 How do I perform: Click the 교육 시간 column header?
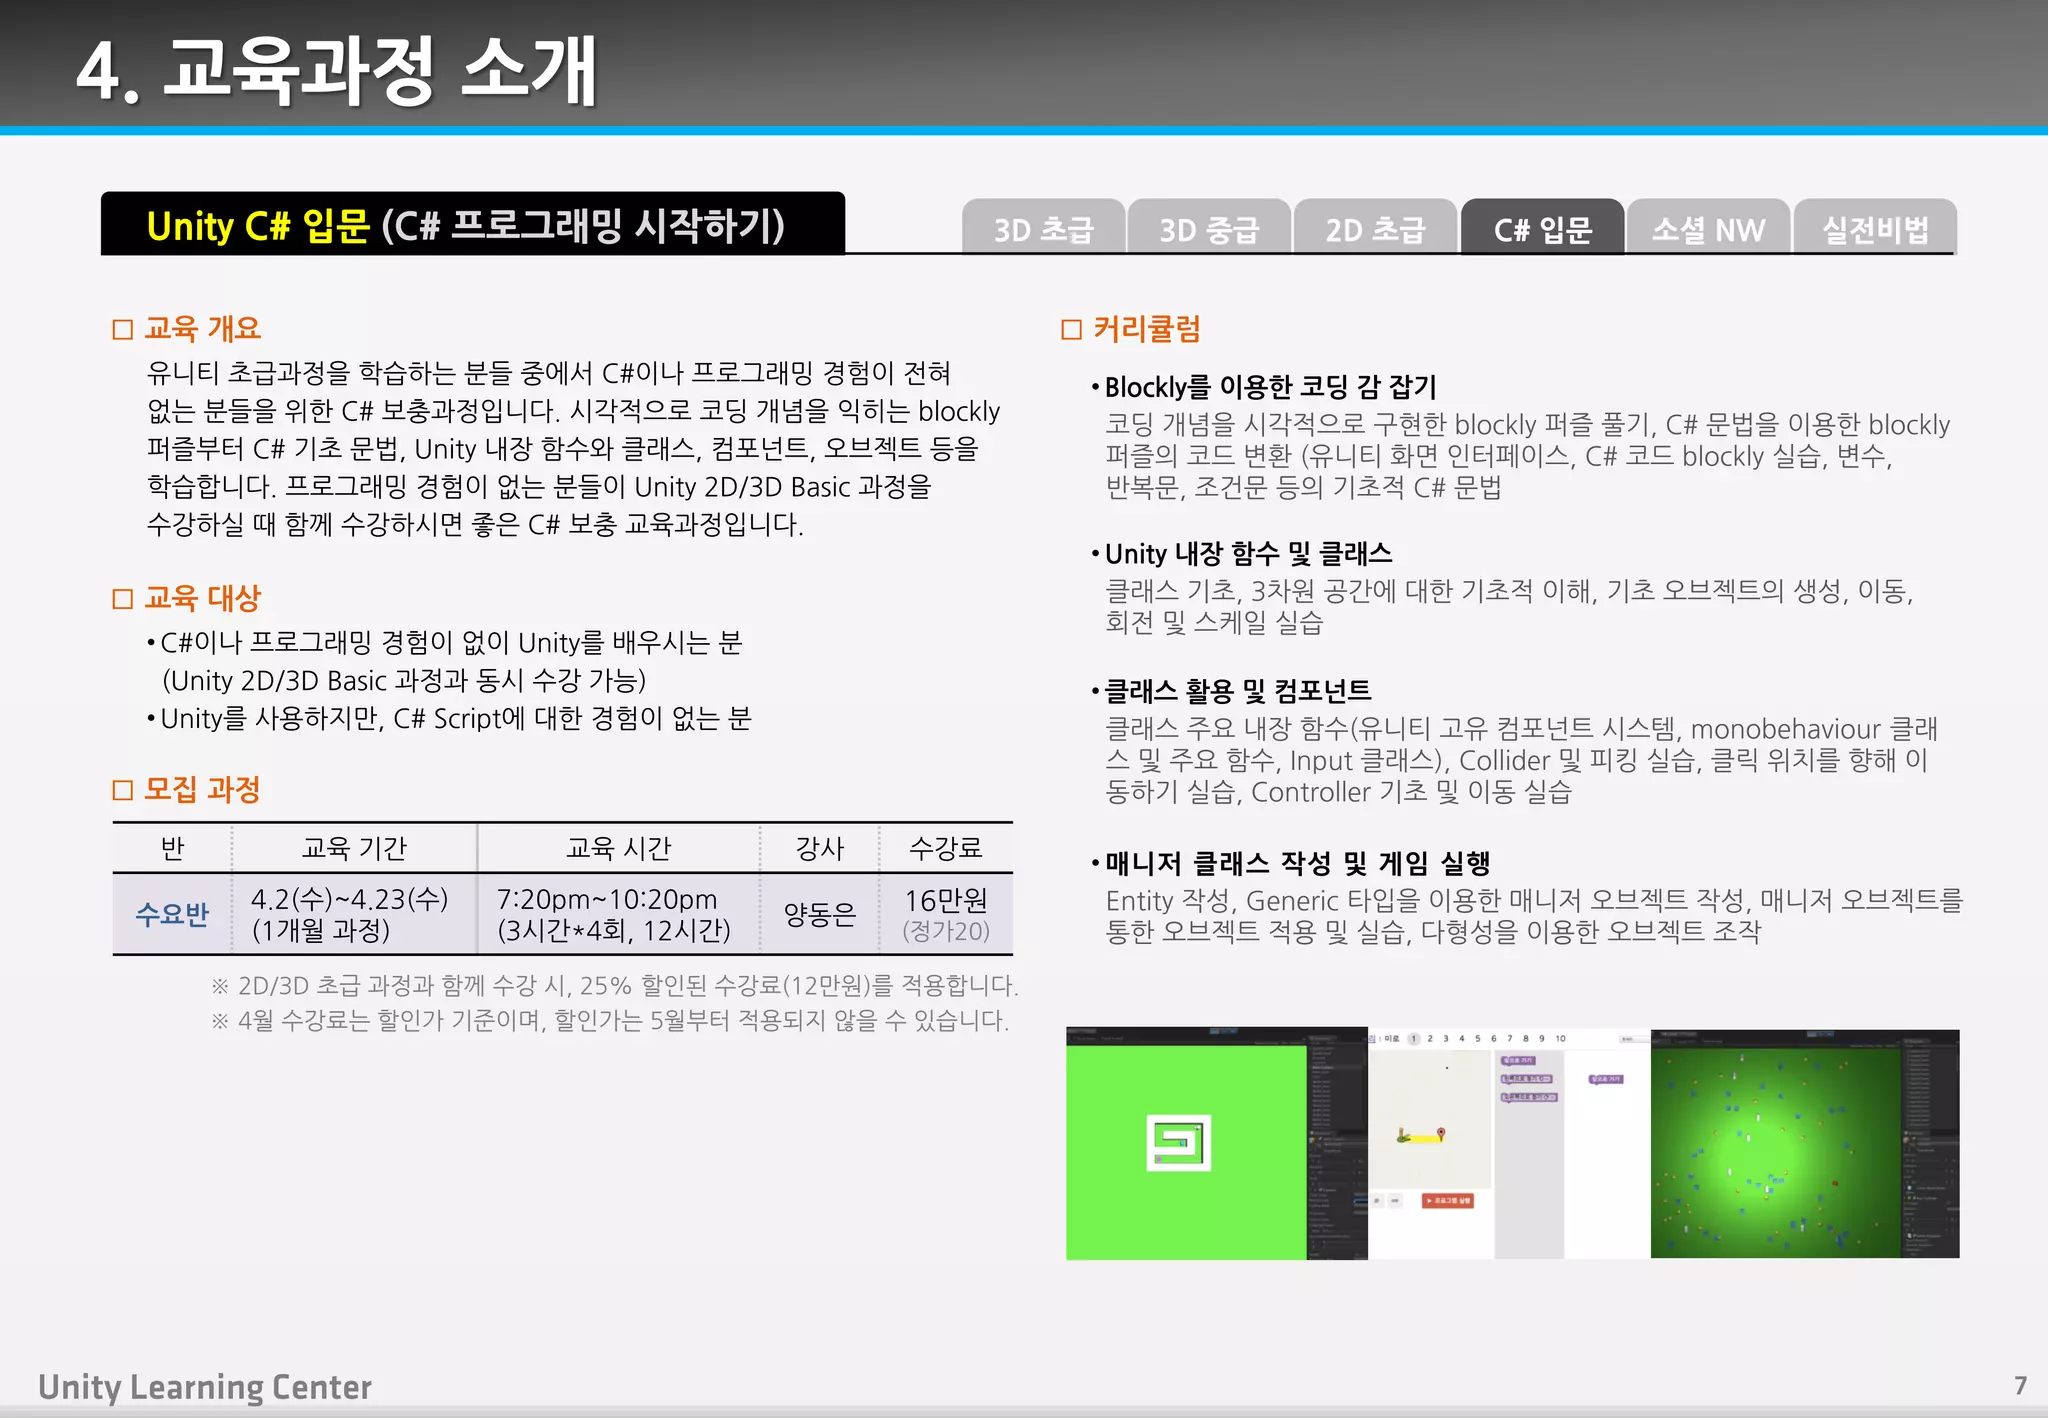618,848
